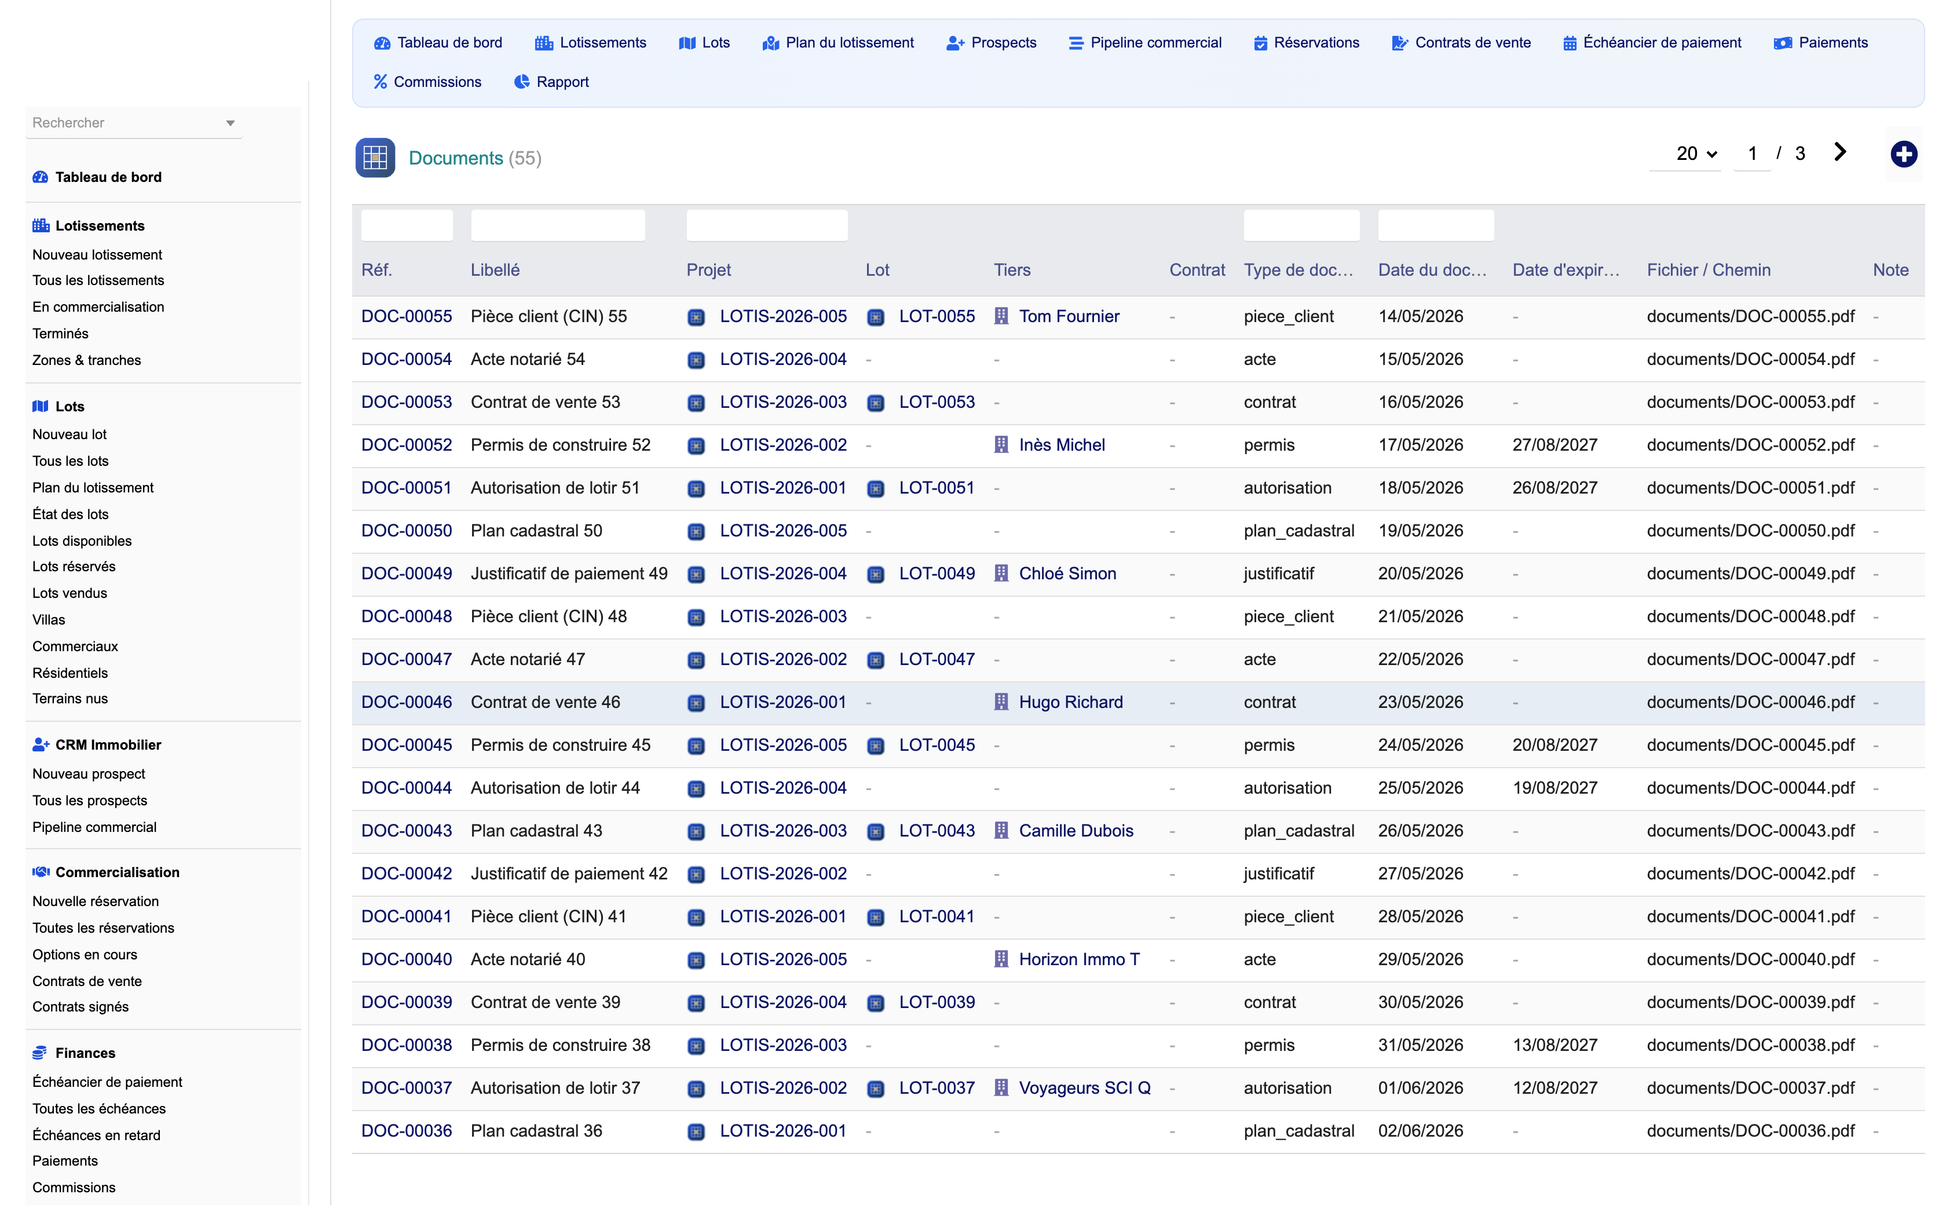Click Date du doc filter input field
This screenshot has height=1205, width=1946.
(1436, 225)
